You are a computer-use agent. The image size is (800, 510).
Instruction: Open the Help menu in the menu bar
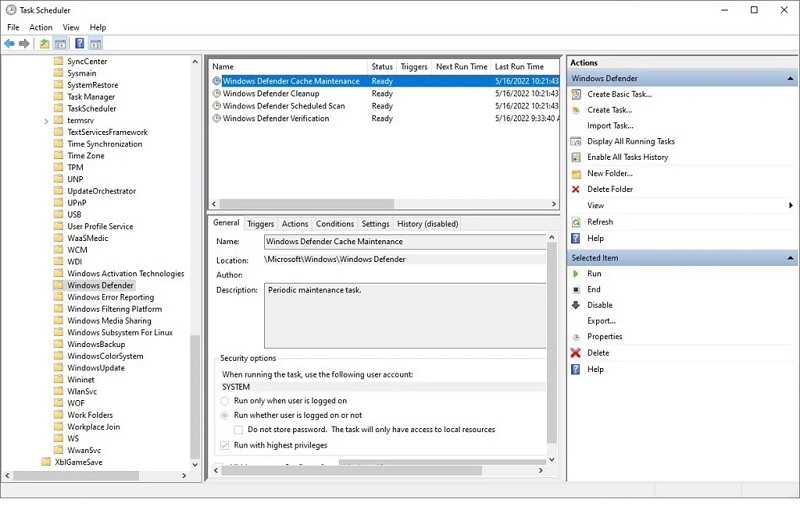tap(98, 28)
